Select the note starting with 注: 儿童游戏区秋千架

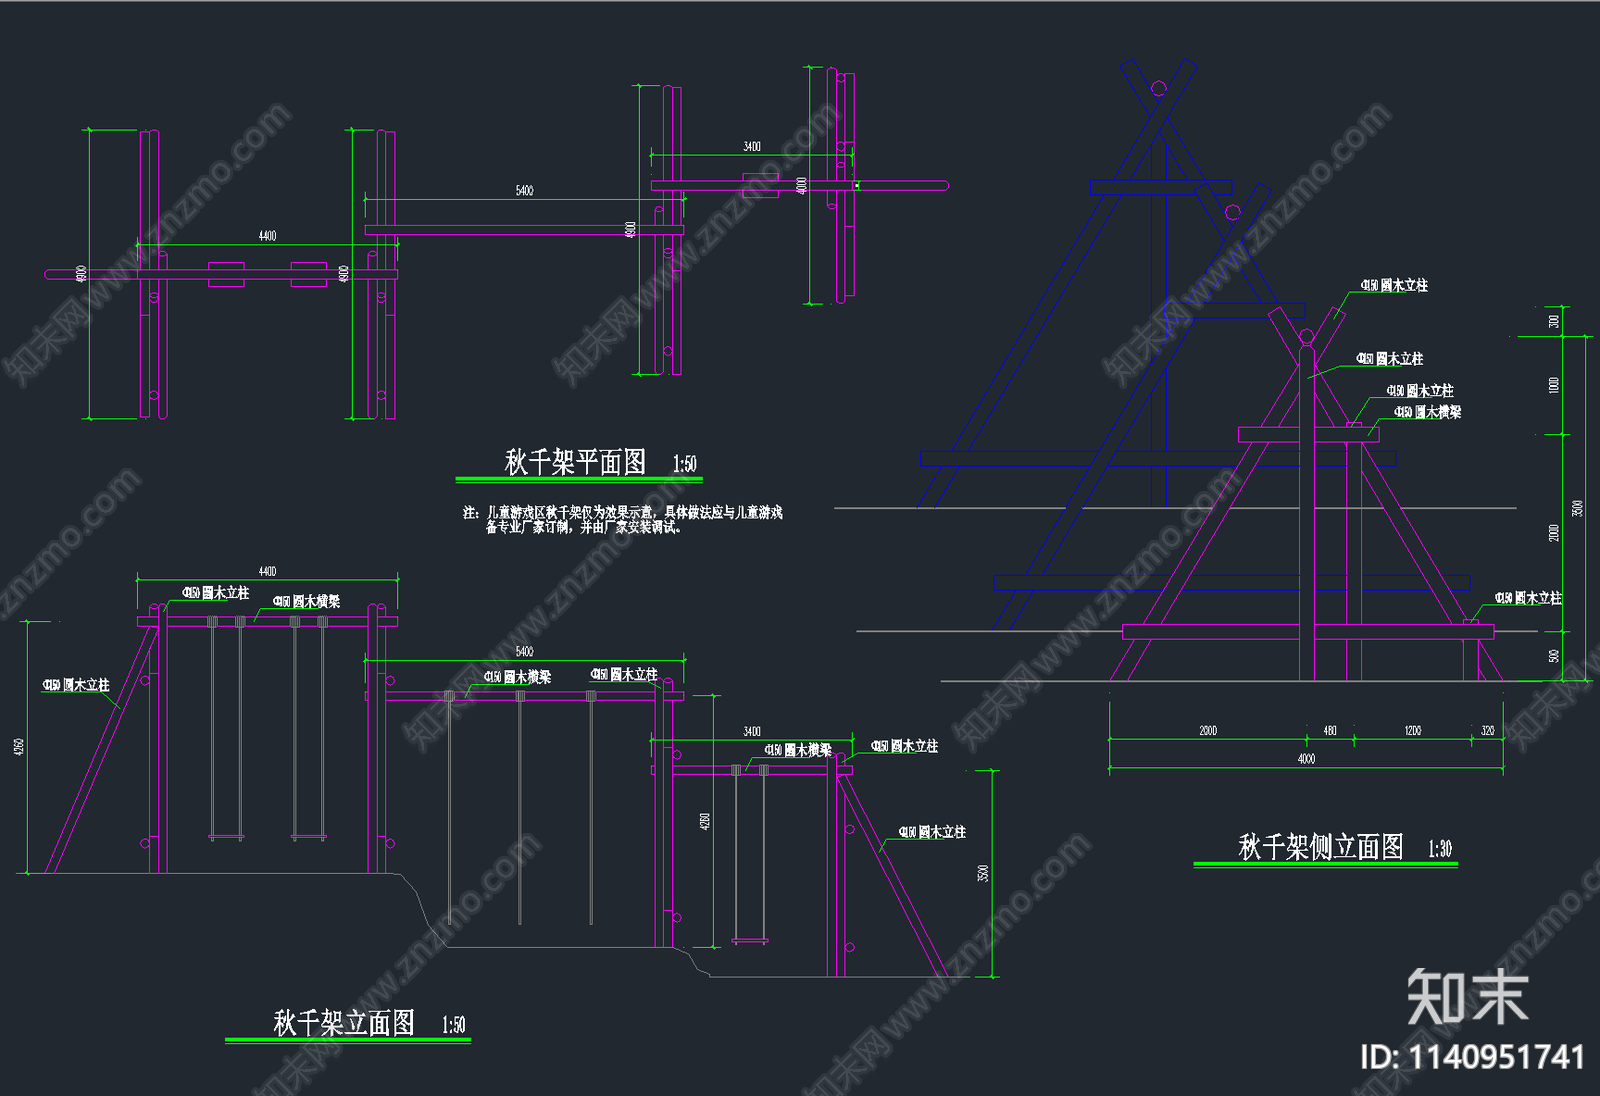[x=622, y=519]
